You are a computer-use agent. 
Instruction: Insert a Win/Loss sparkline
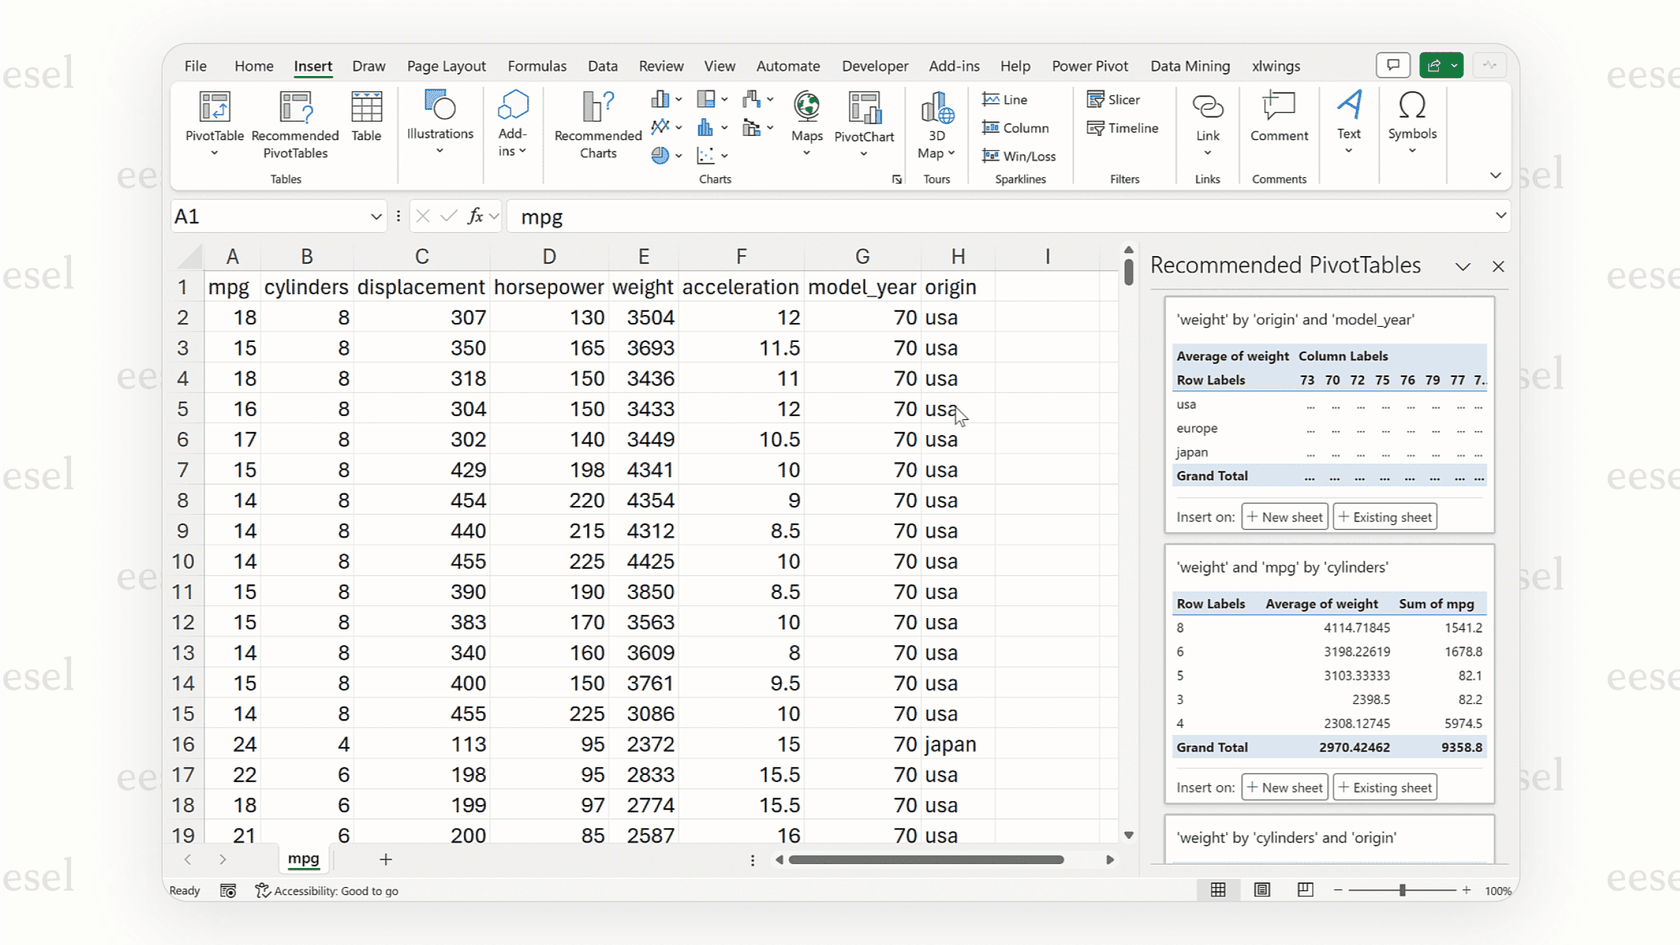click(x=1020, y=156)
